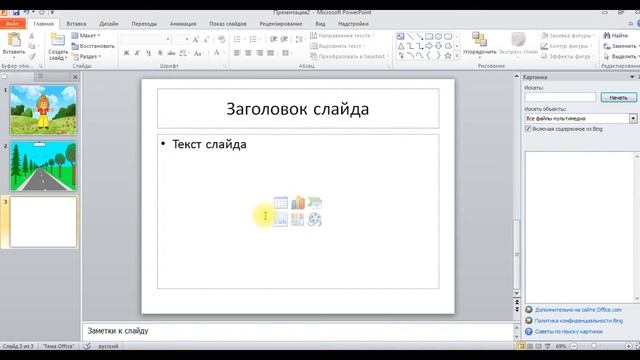Switch to Reading view icon in status bar
This screenshot has width=640, height=360.
tap(539, 346)
